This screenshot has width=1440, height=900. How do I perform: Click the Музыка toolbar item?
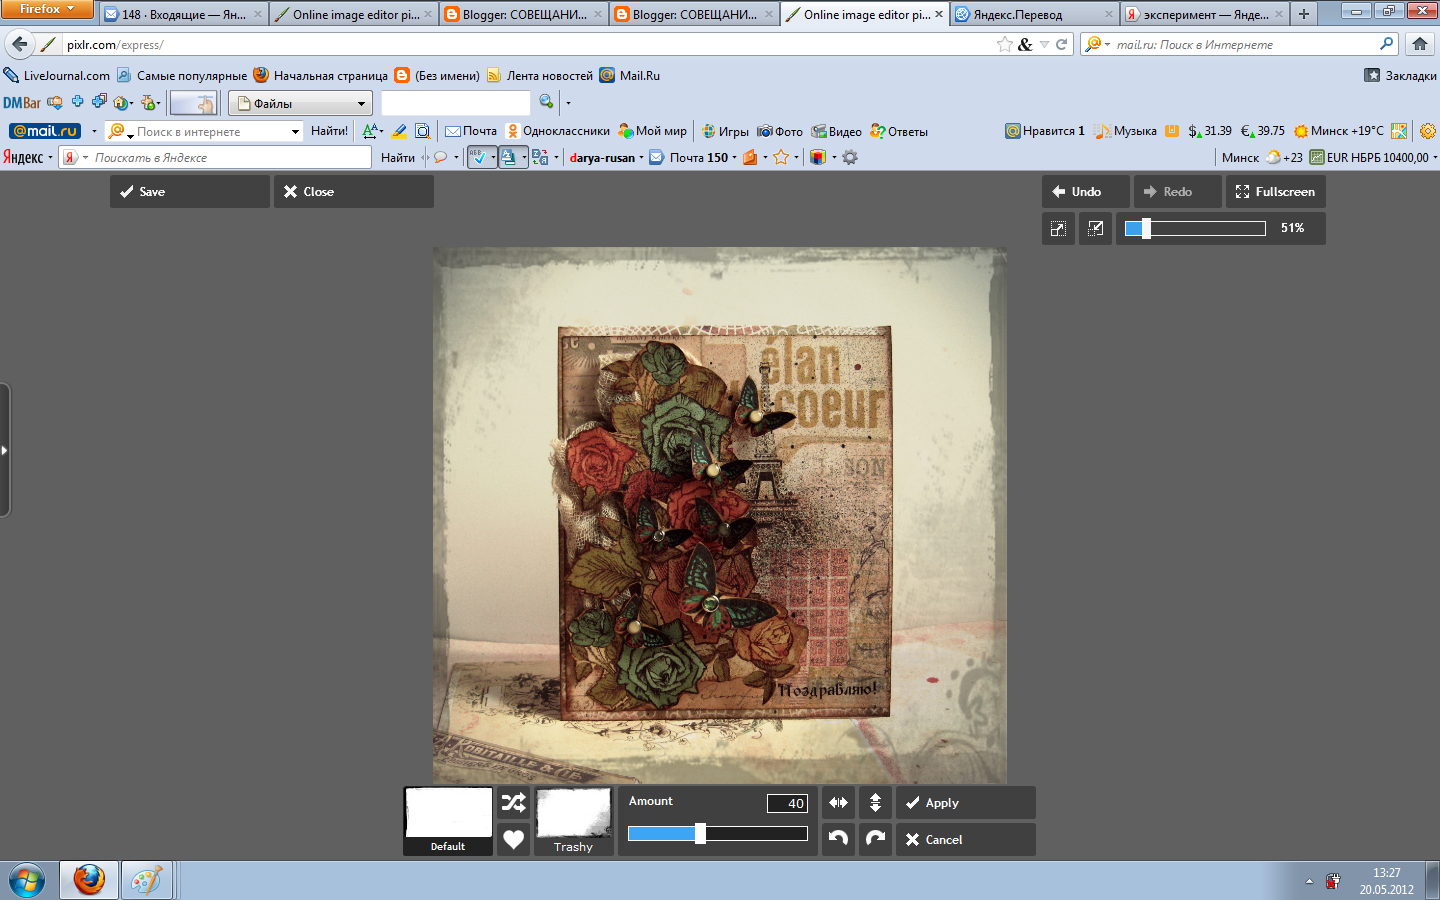[1126, 131]
